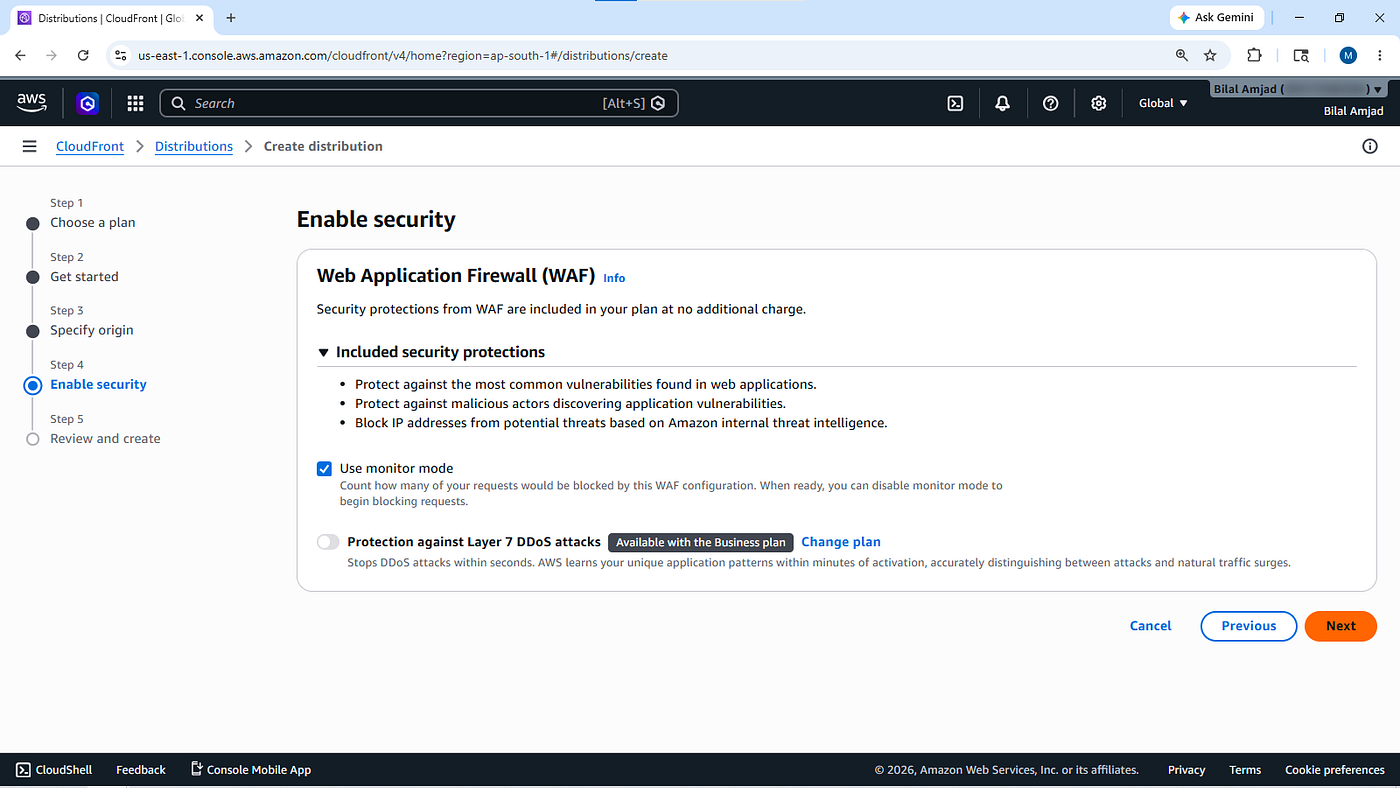Go to Step 2 Get started
This screenshot has width=1400, height=788.
click(x=84, y=277)
